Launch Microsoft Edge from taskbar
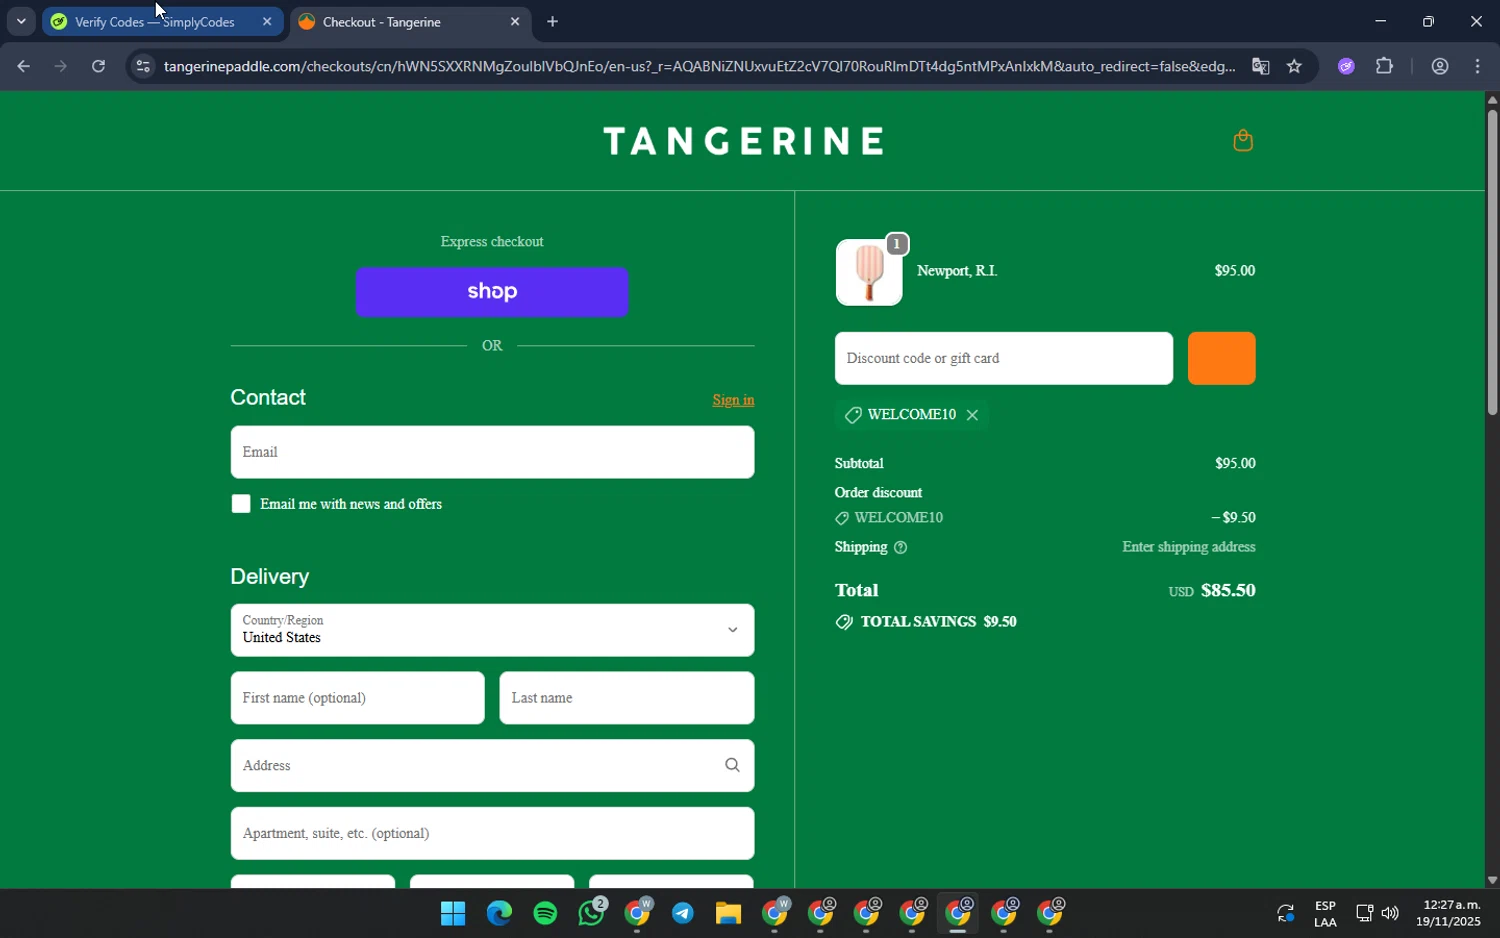This screenshot has height=938, width=1500. 499,913
